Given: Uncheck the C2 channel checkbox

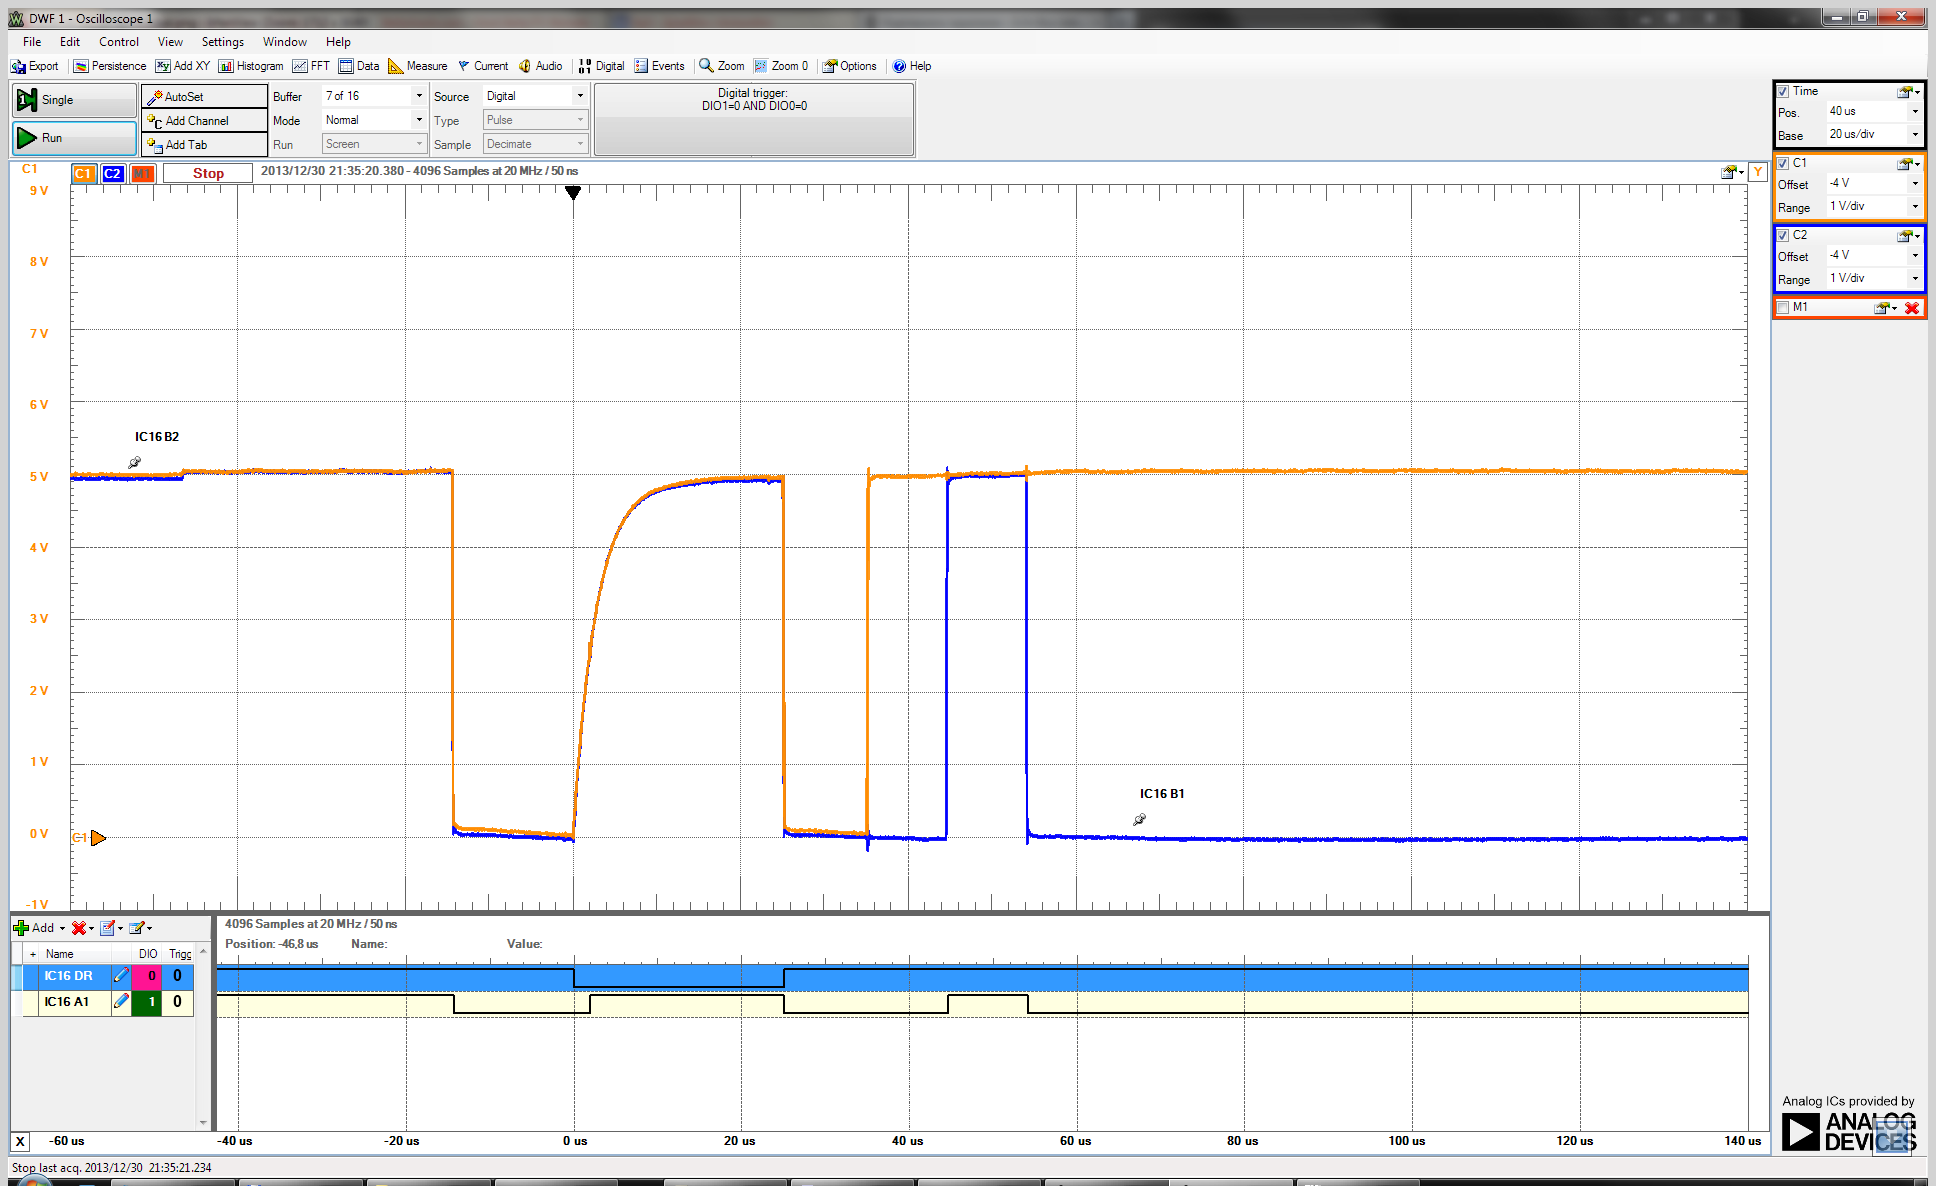Looking at the screenshot, I should [x=1783, y=235].
